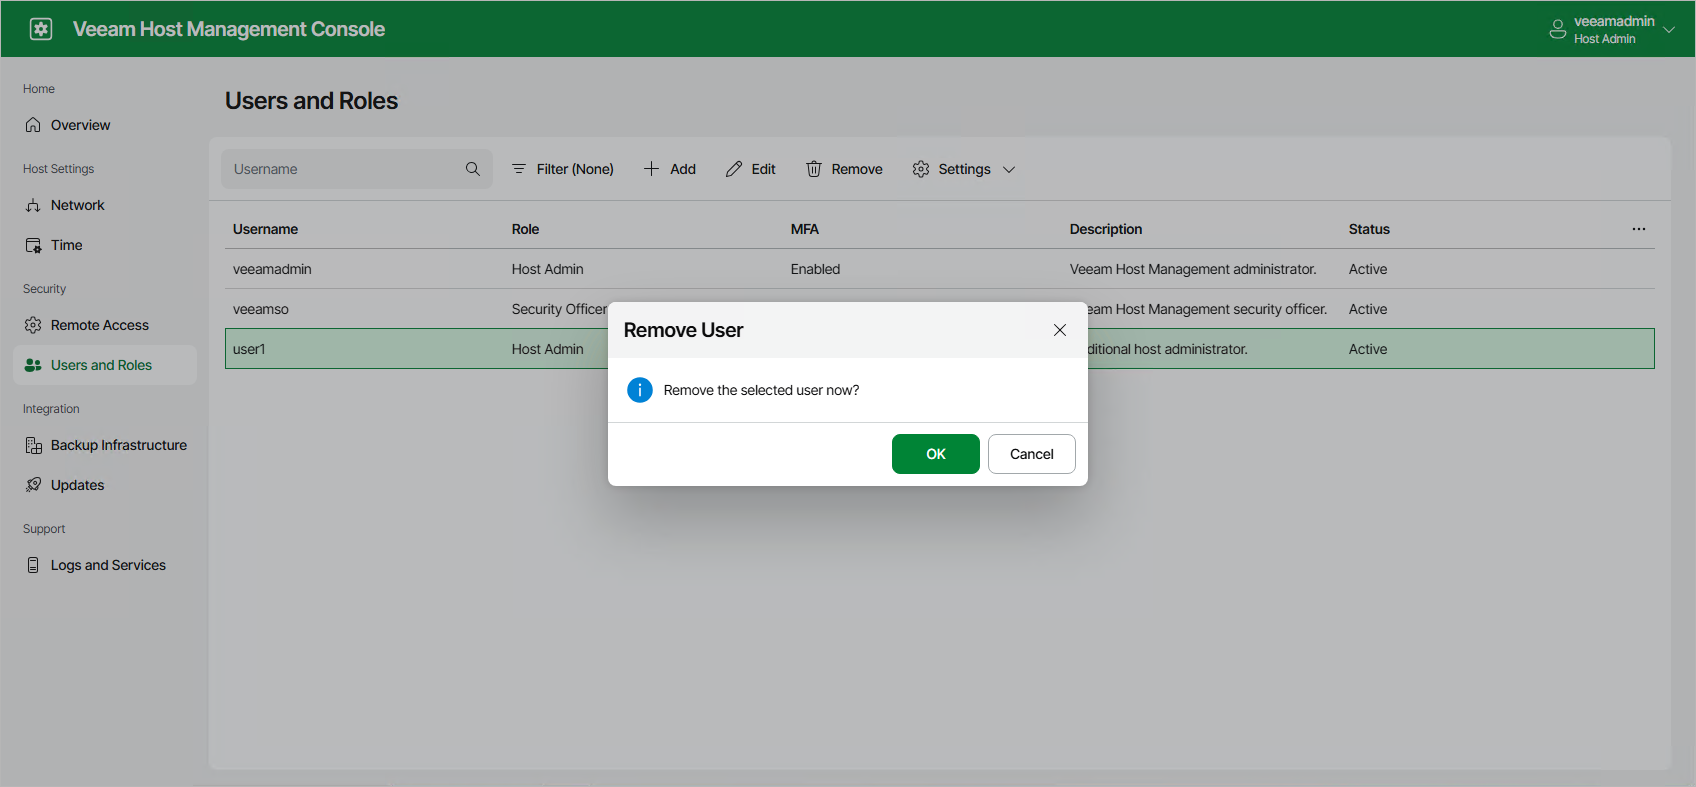The width and height of the screenshot is (1696, 787).
Task: Click the Updates rocket icon
Action: click(x=33, y=485)
